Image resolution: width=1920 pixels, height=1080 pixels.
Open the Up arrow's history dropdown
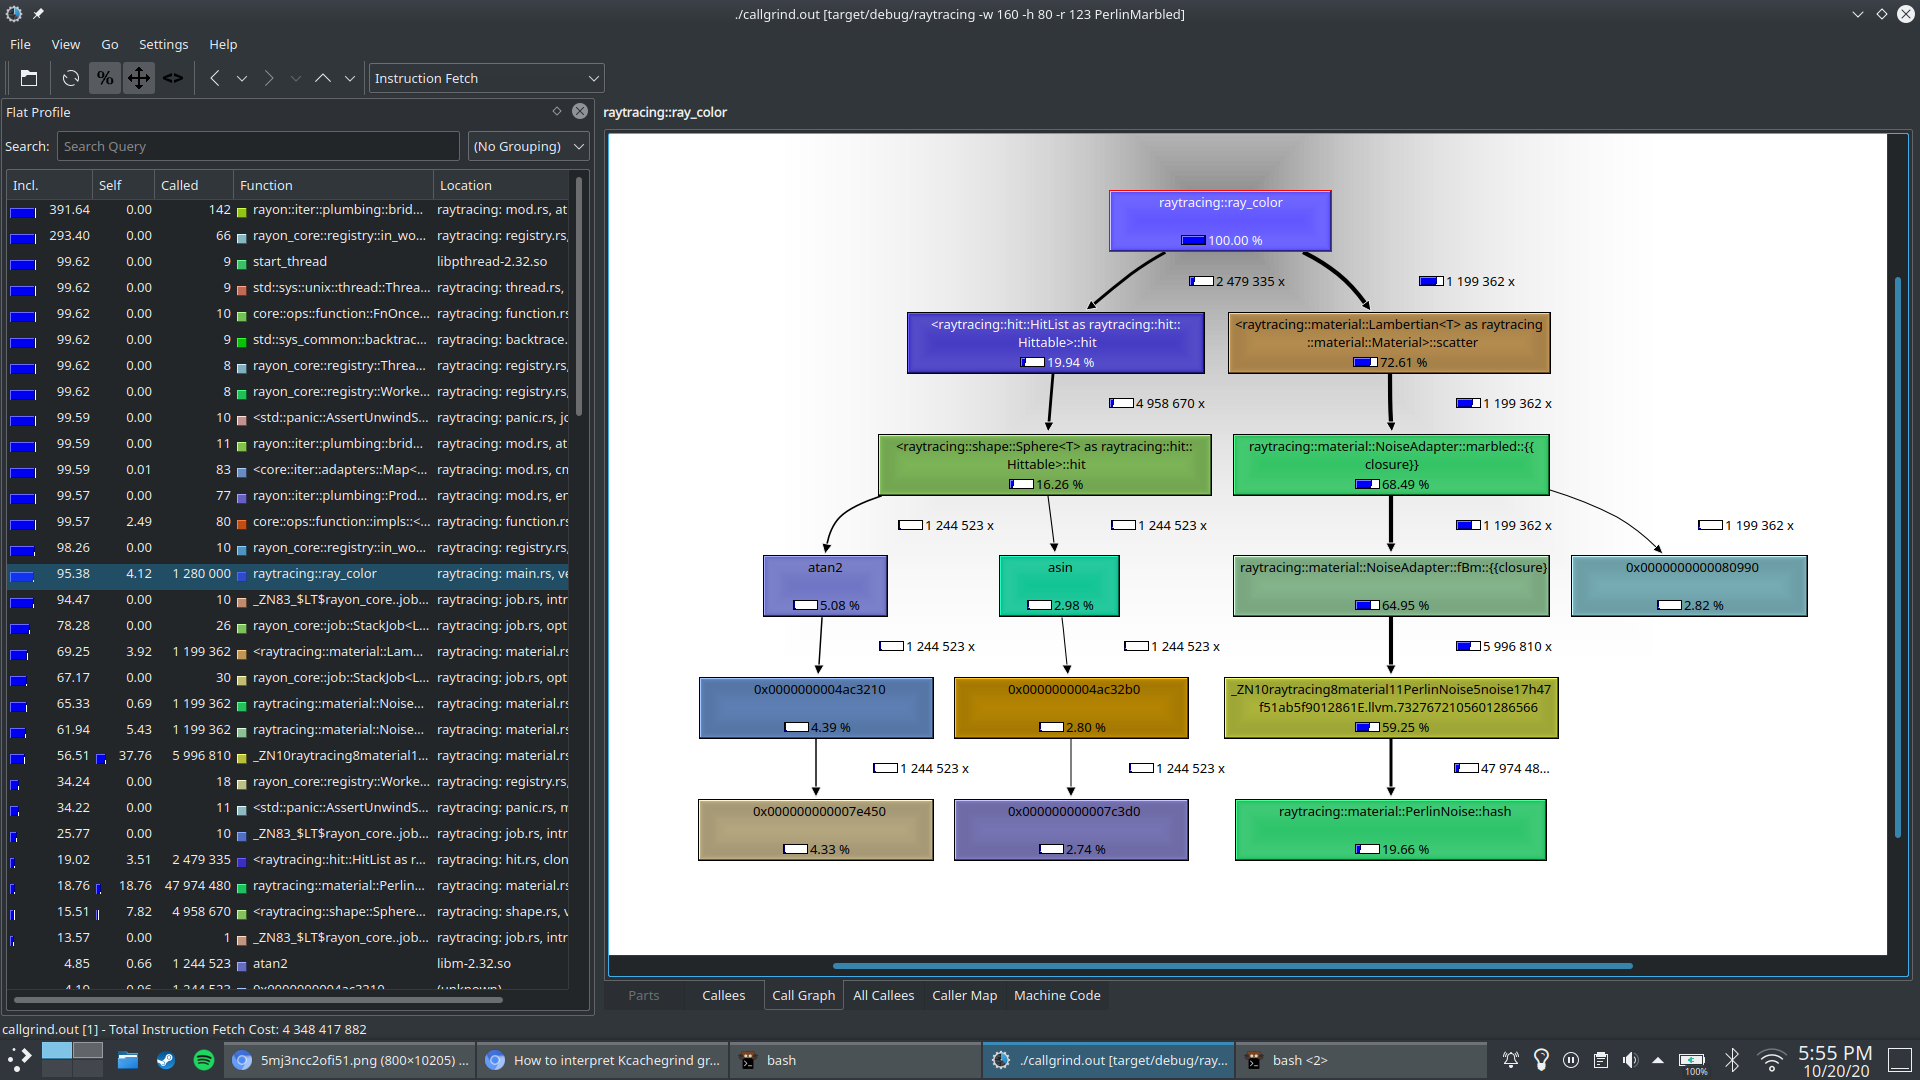tap(350, 78)
